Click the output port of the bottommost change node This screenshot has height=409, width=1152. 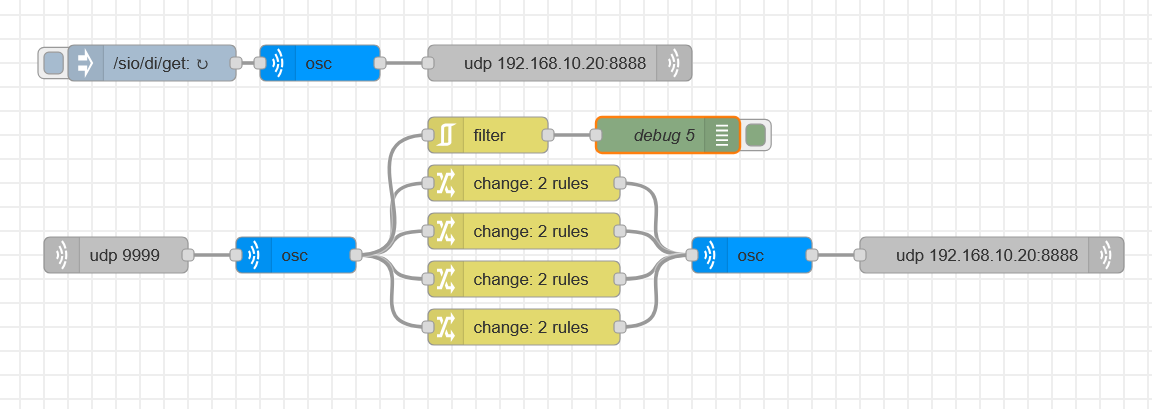pyautogui.click(x=619, y=327)
